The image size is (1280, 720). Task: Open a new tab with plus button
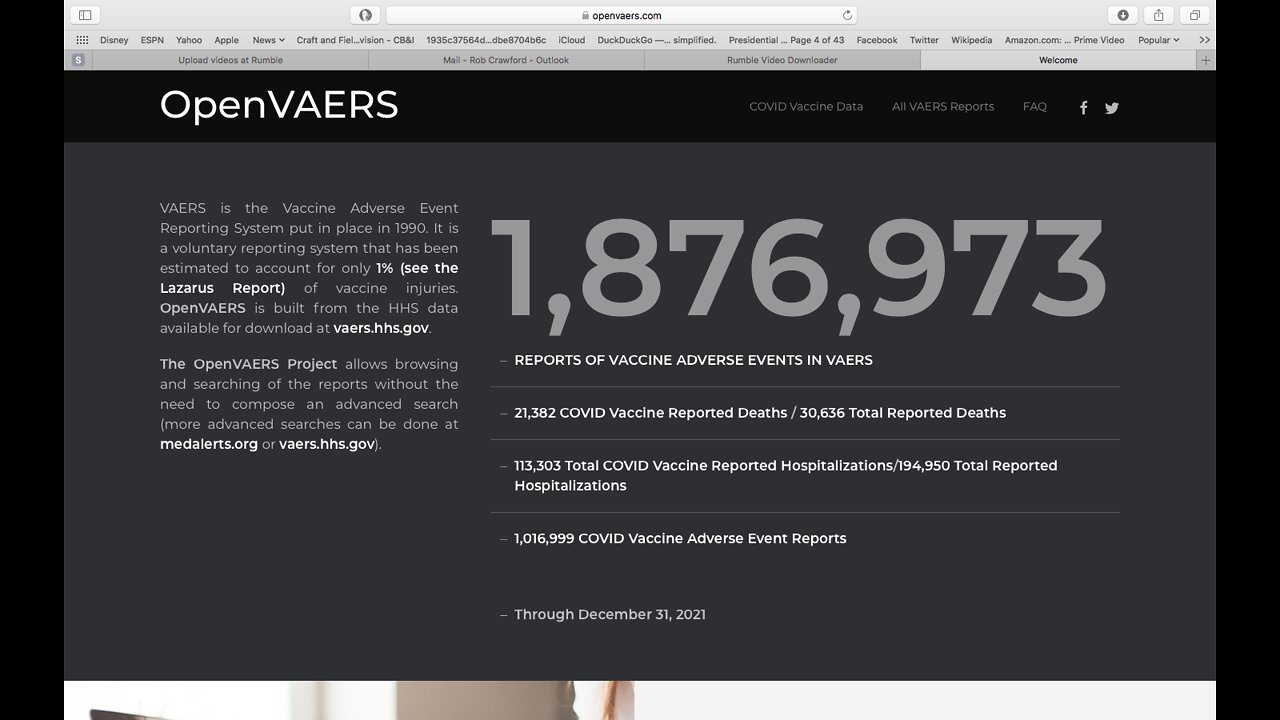coord(1206,60)
